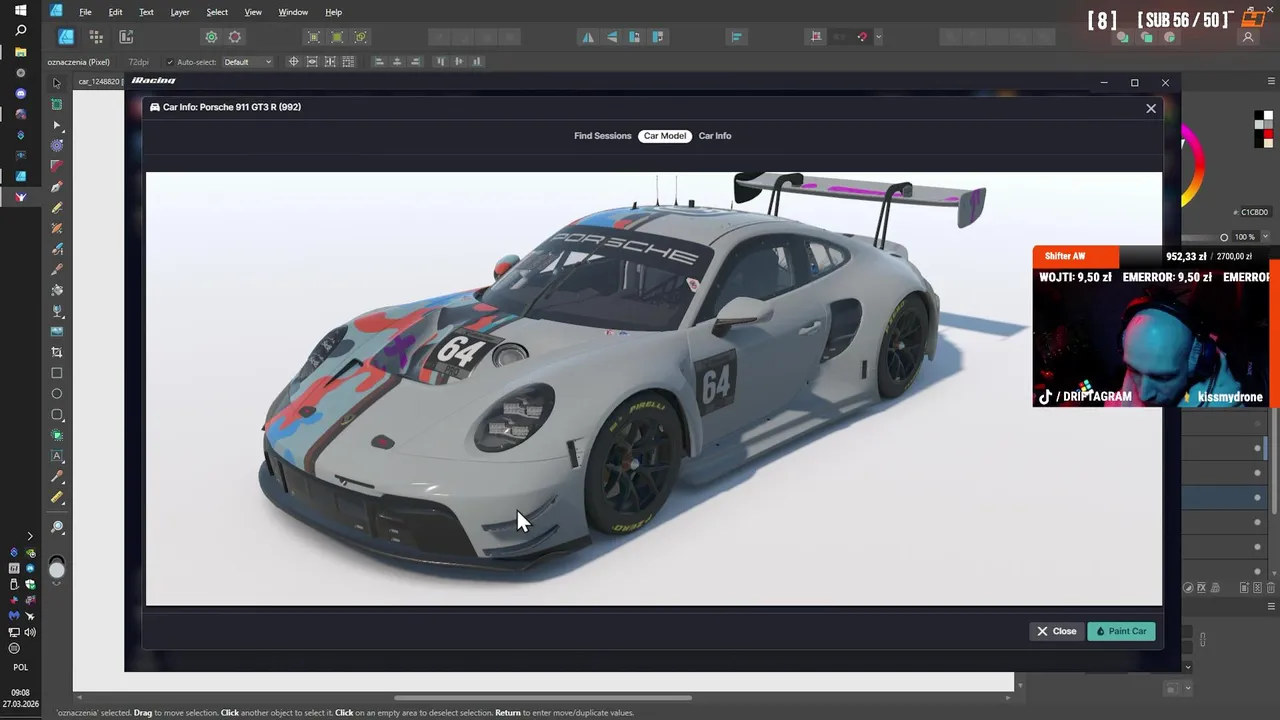The width and height of the screenshot is (1280, 720).
Task: Close the Car Info dialog with X
Action: [1151, 108]
